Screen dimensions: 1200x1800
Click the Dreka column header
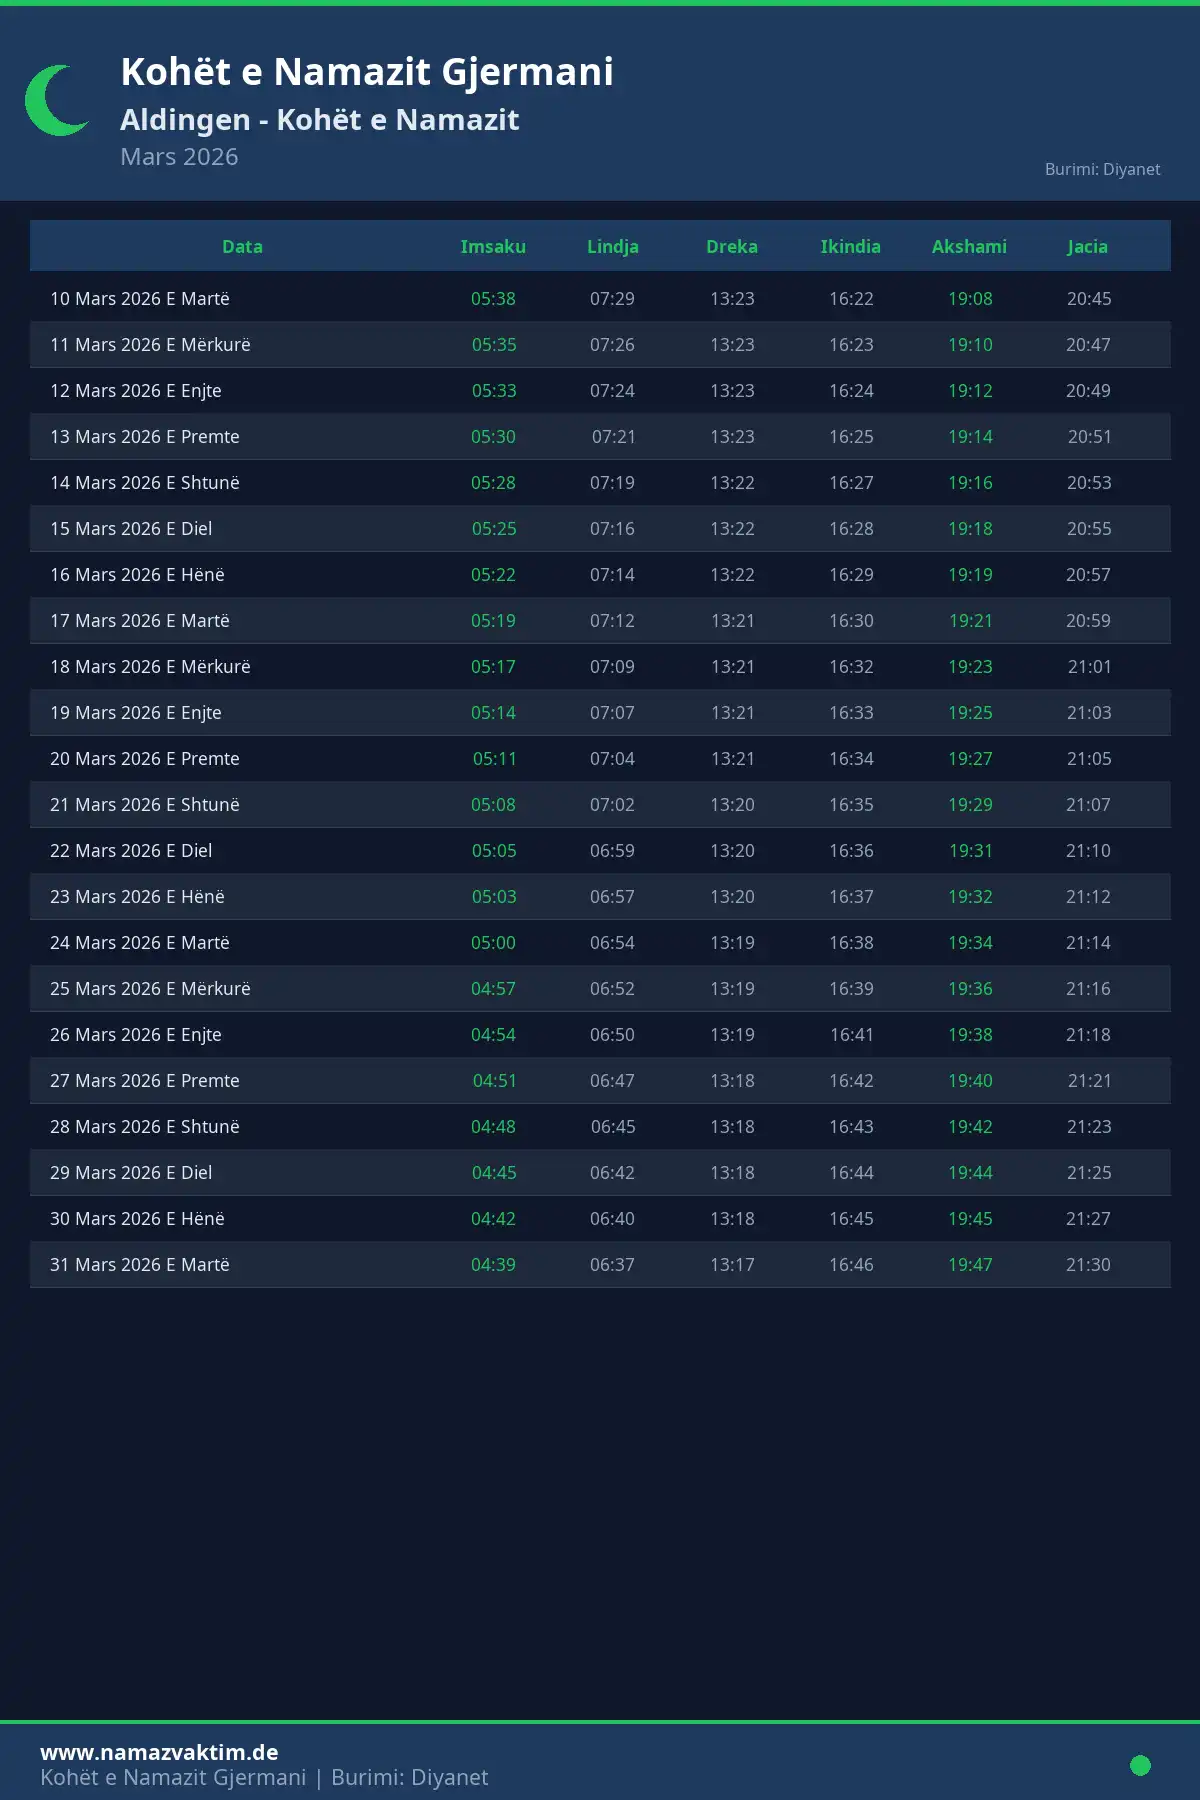(732, 247)
